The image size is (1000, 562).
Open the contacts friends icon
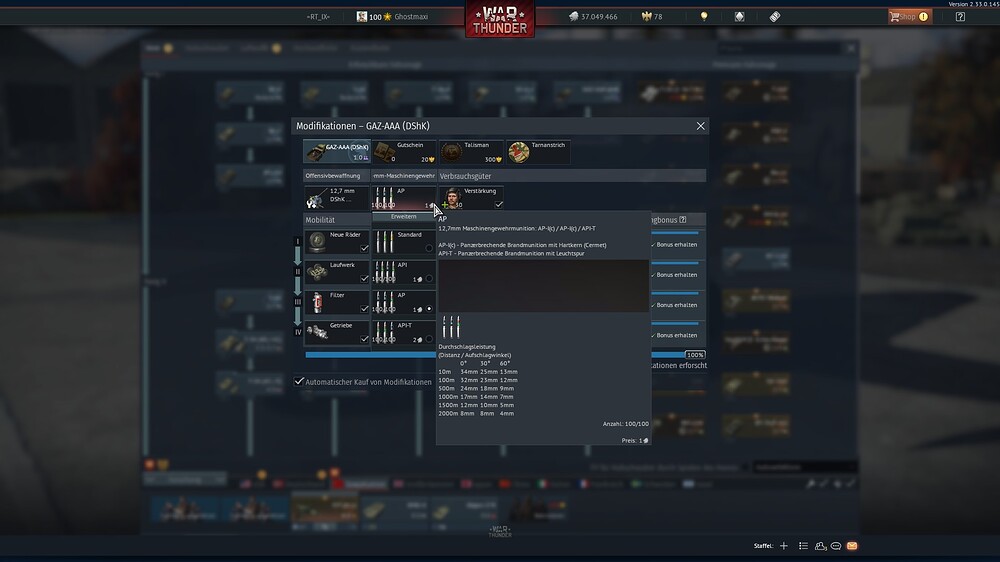click(820, 546)
